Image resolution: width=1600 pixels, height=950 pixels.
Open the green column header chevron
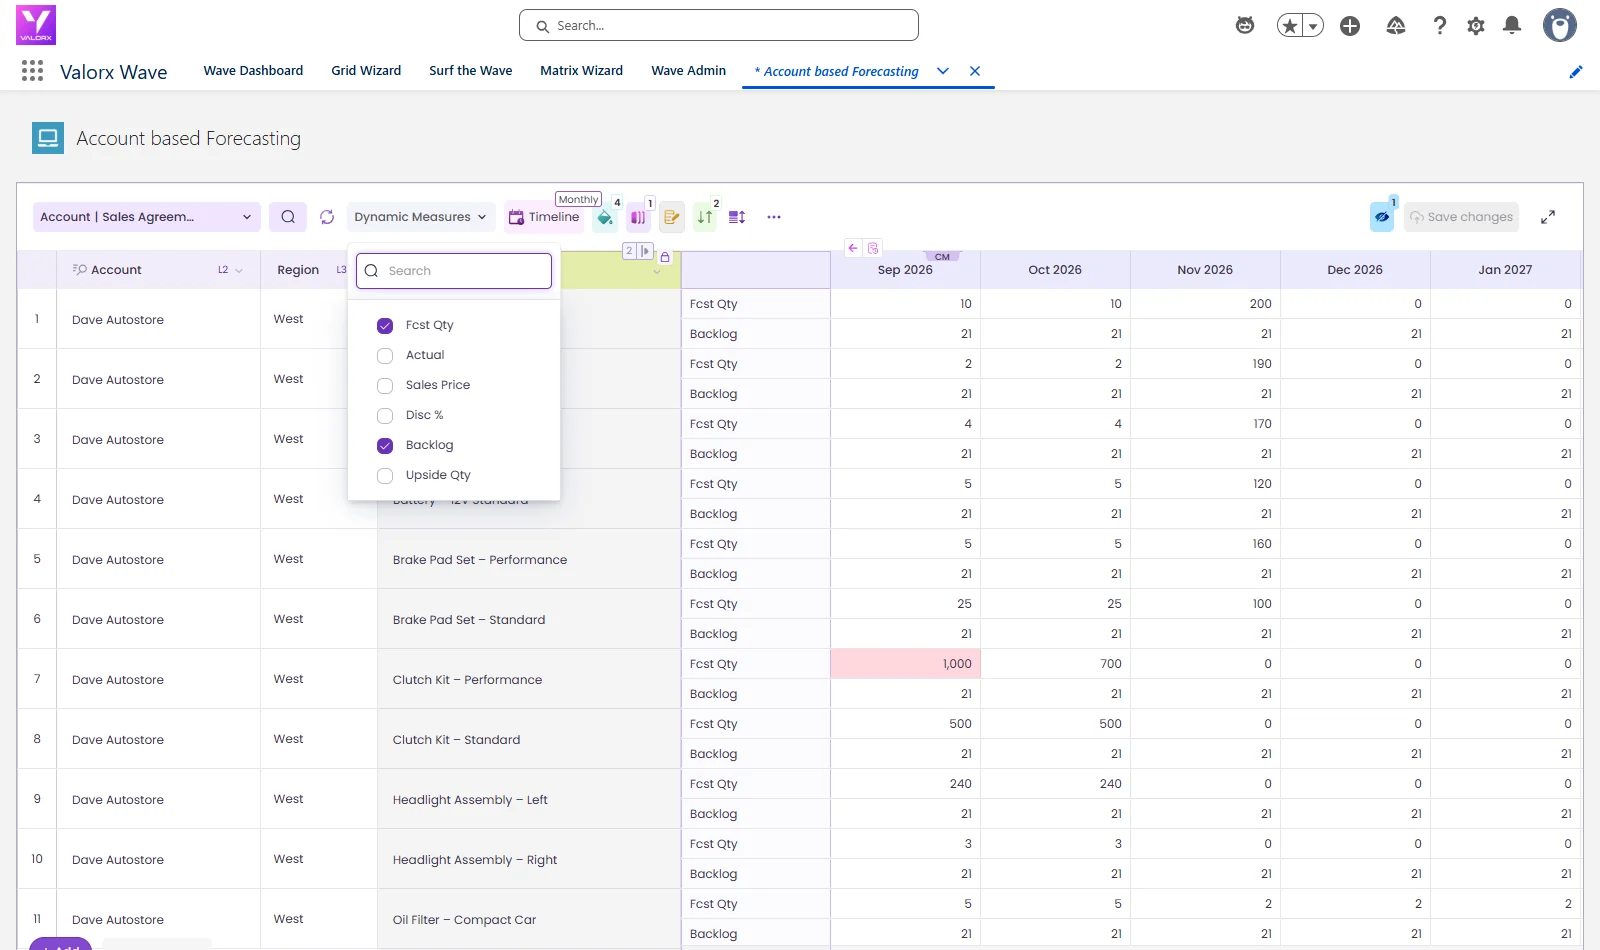coord(657,272)
